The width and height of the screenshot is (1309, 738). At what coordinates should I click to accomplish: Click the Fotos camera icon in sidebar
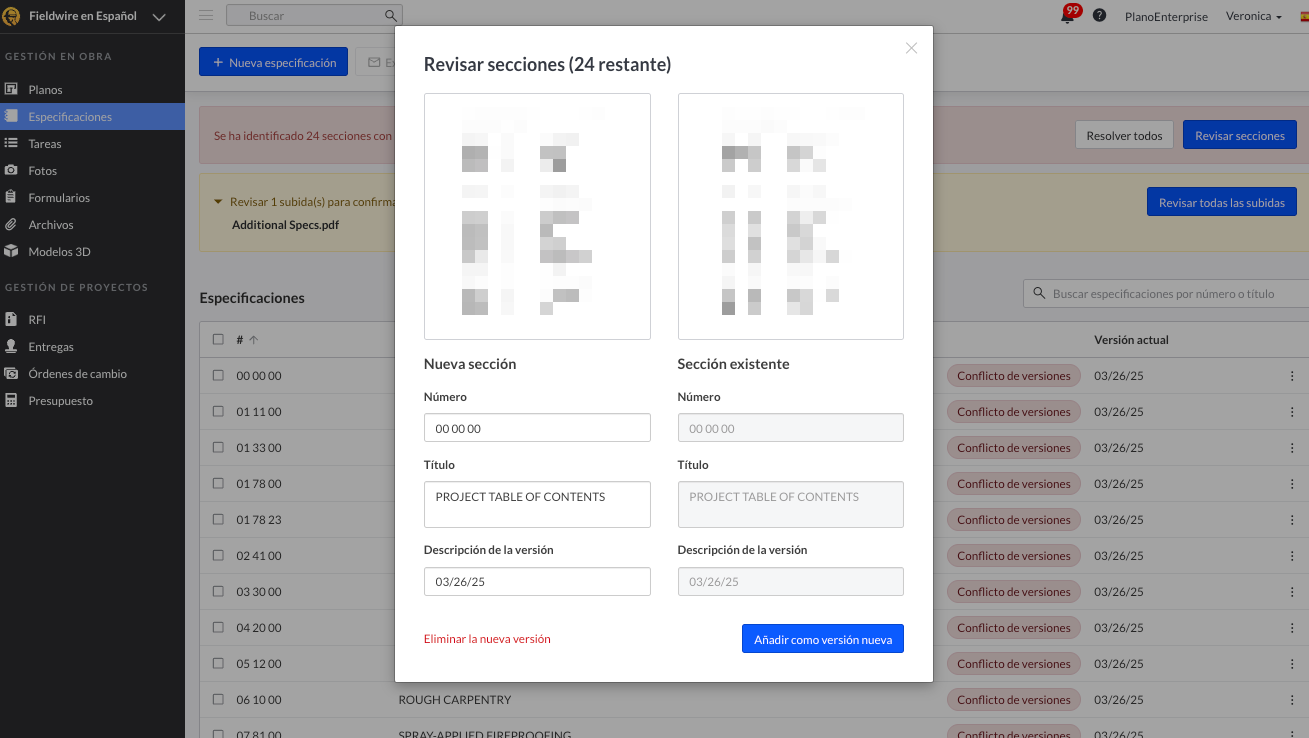coord(11,171)
